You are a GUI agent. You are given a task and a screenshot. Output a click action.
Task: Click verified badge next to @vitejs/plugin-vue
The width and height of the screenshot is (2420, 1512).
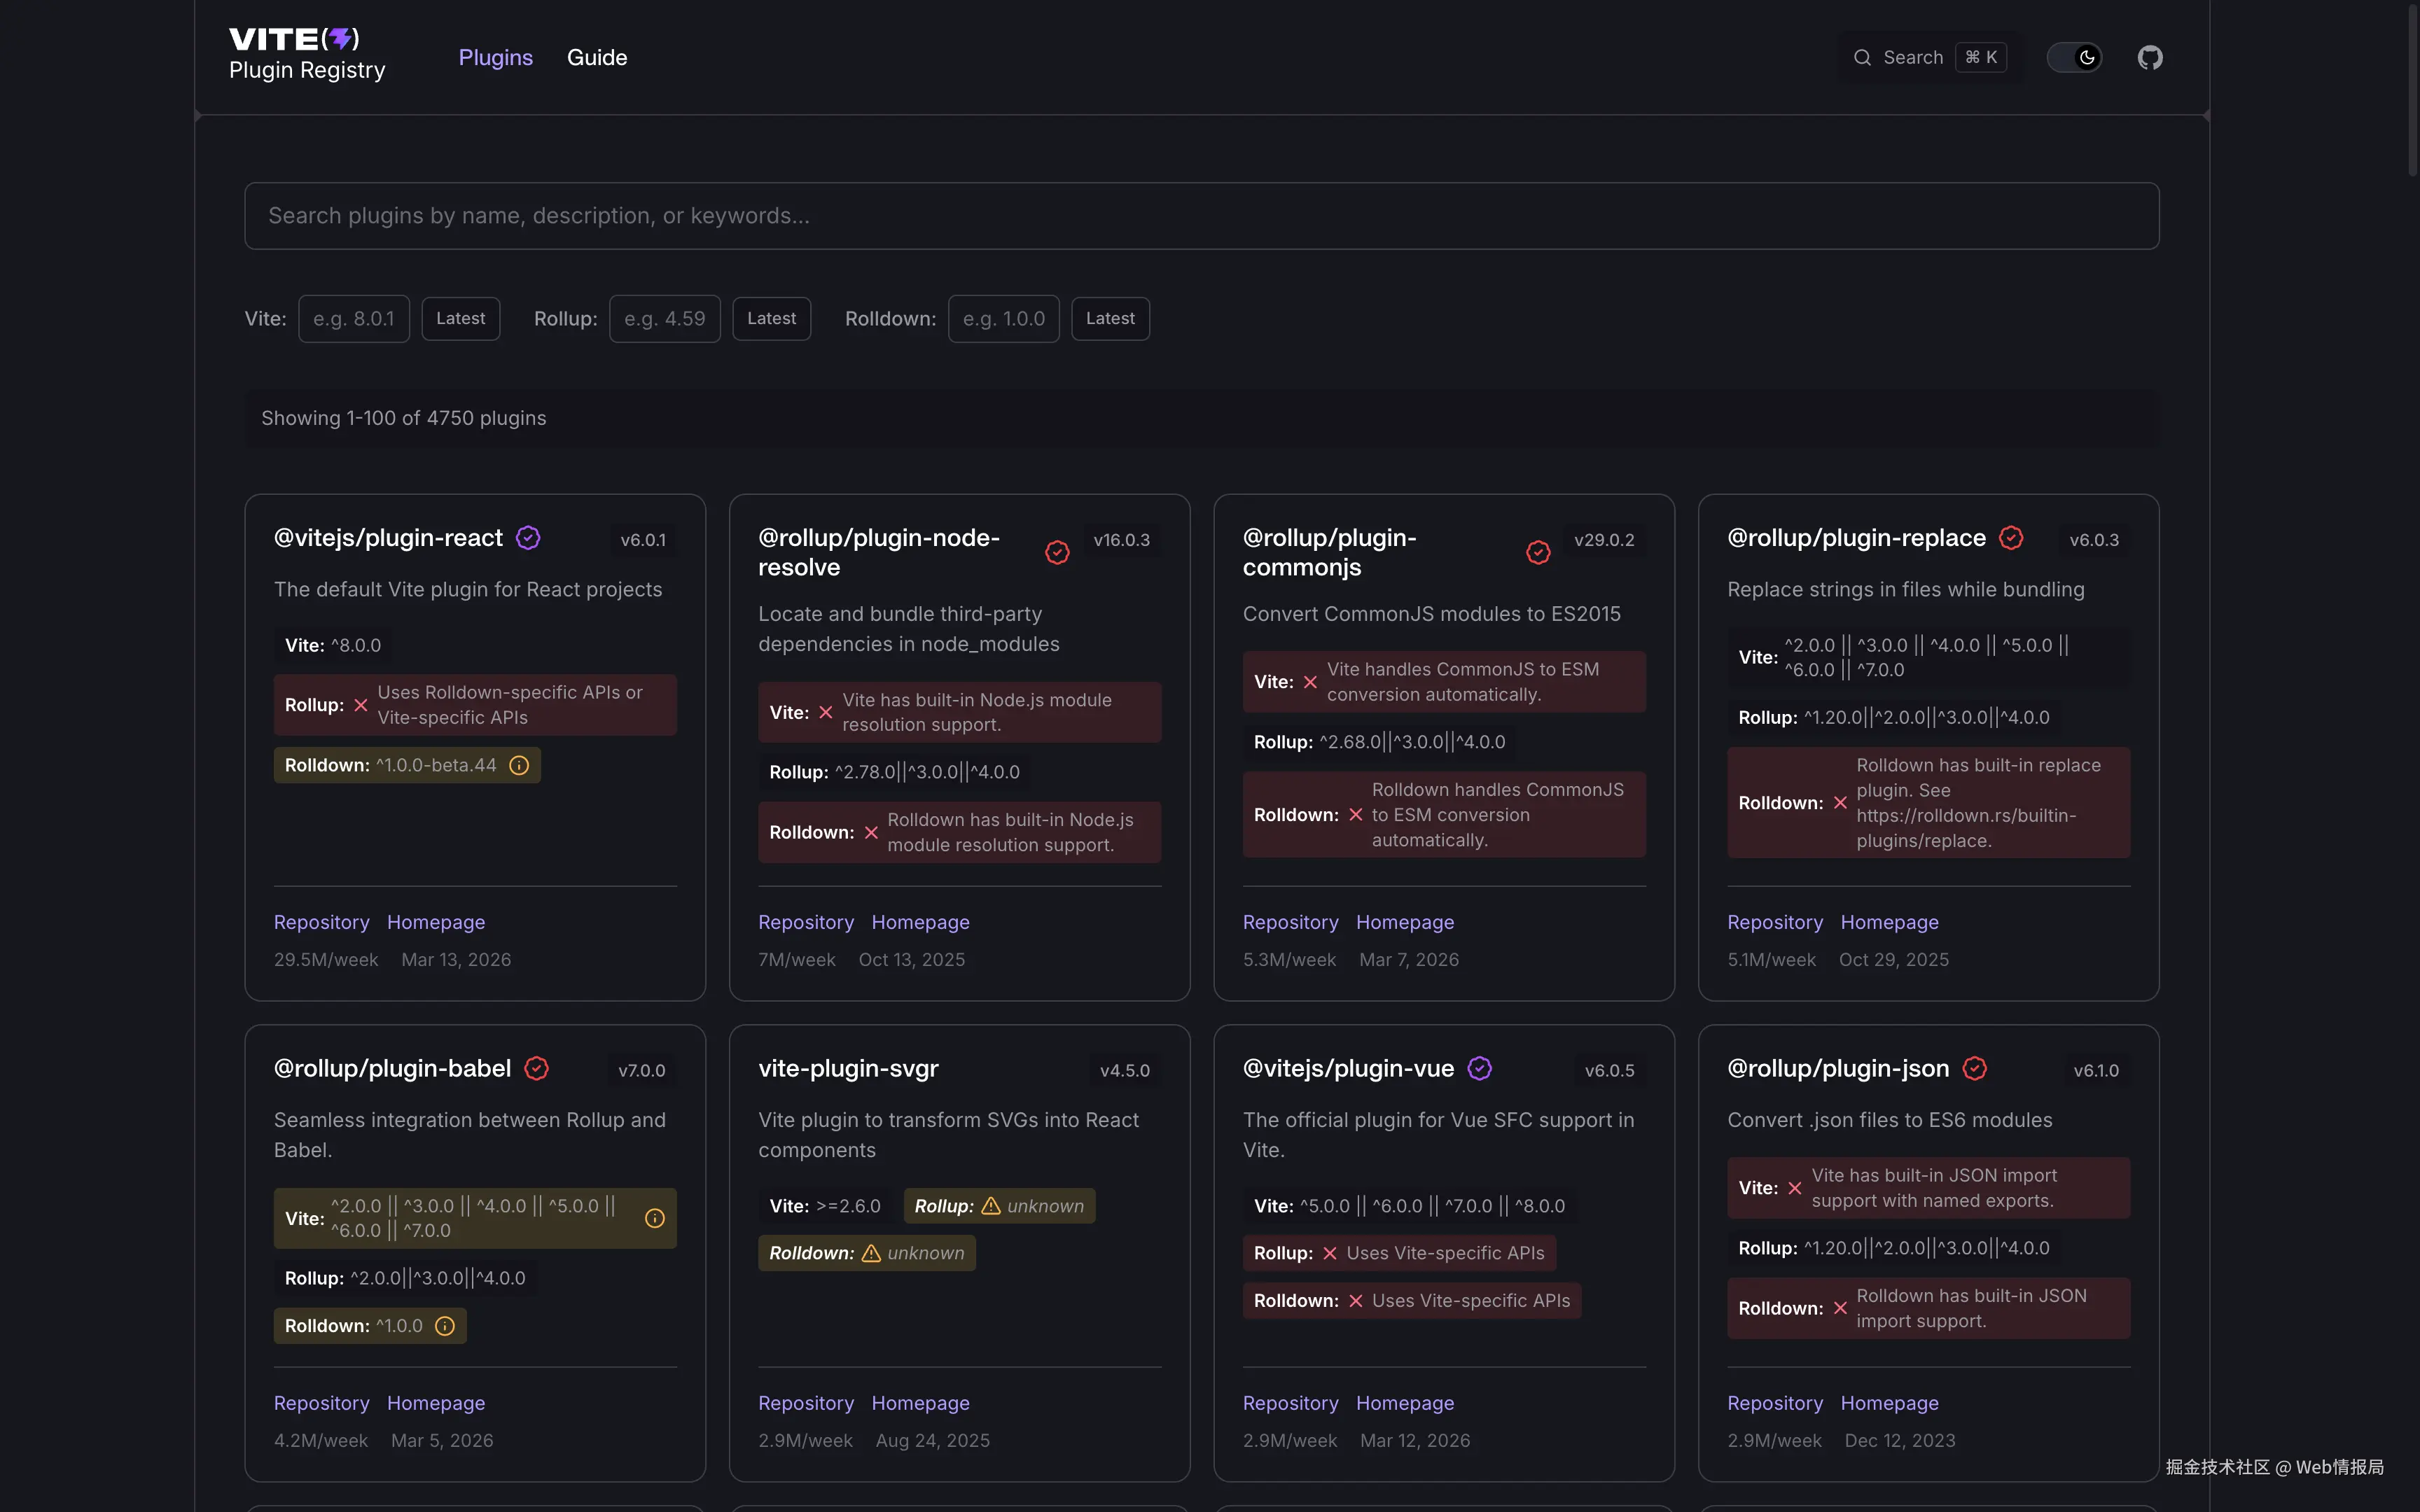tap(1479, 1068)
